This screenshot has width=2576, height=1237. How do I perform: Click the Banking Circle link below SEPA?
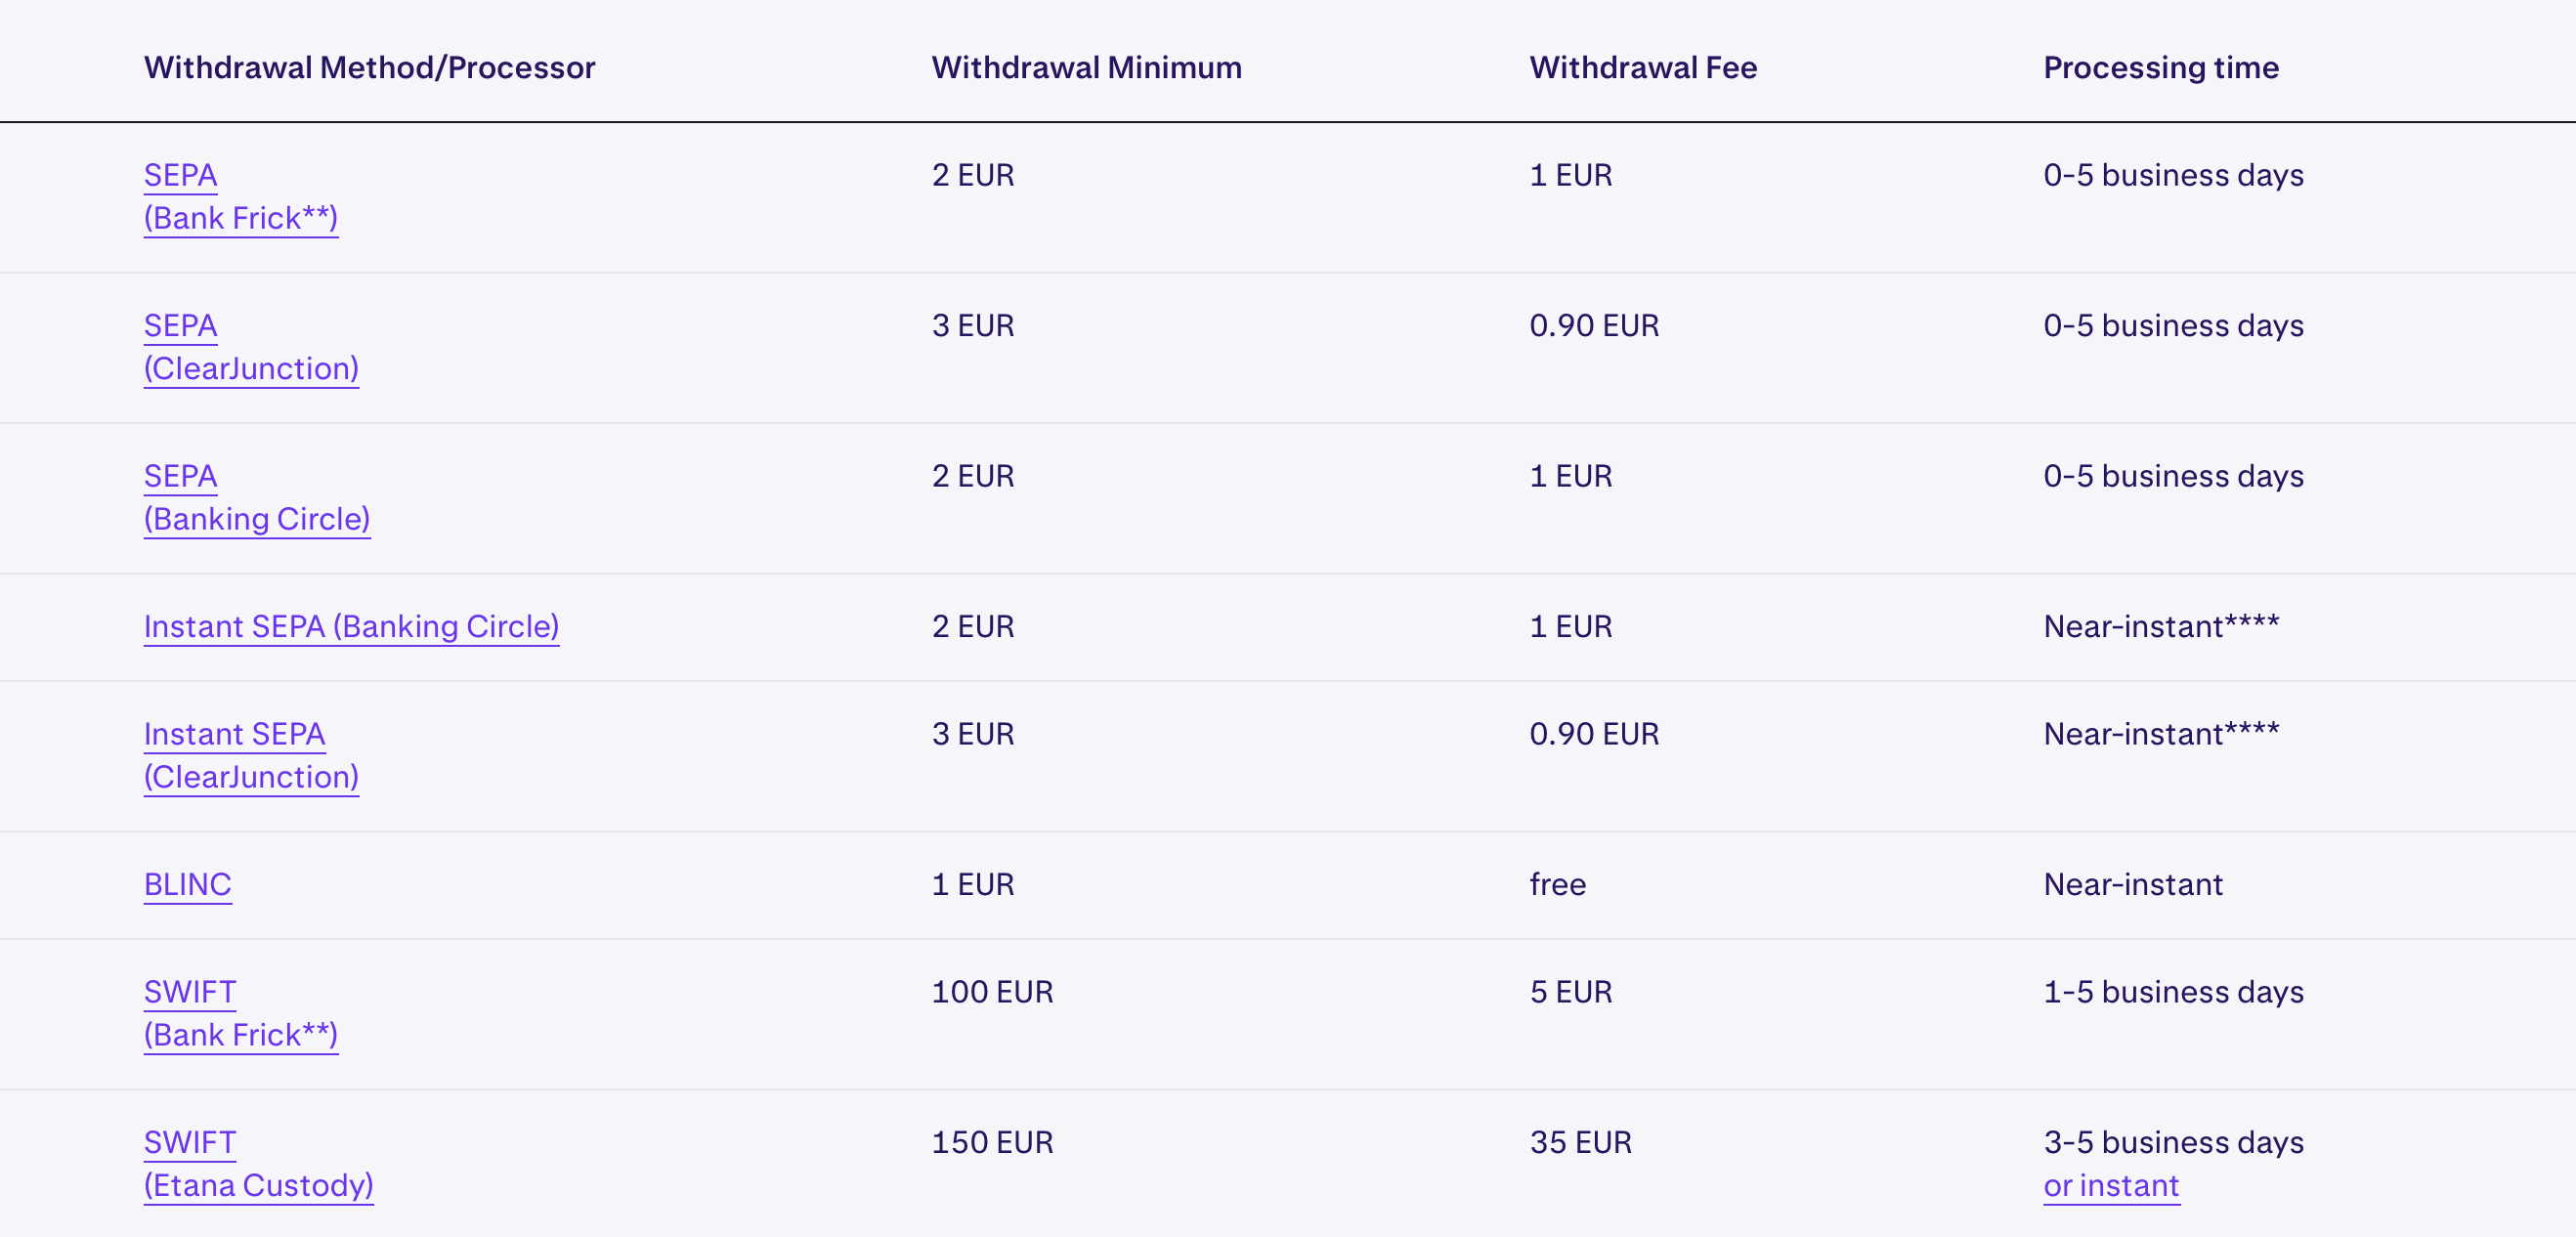coord(256,519)
